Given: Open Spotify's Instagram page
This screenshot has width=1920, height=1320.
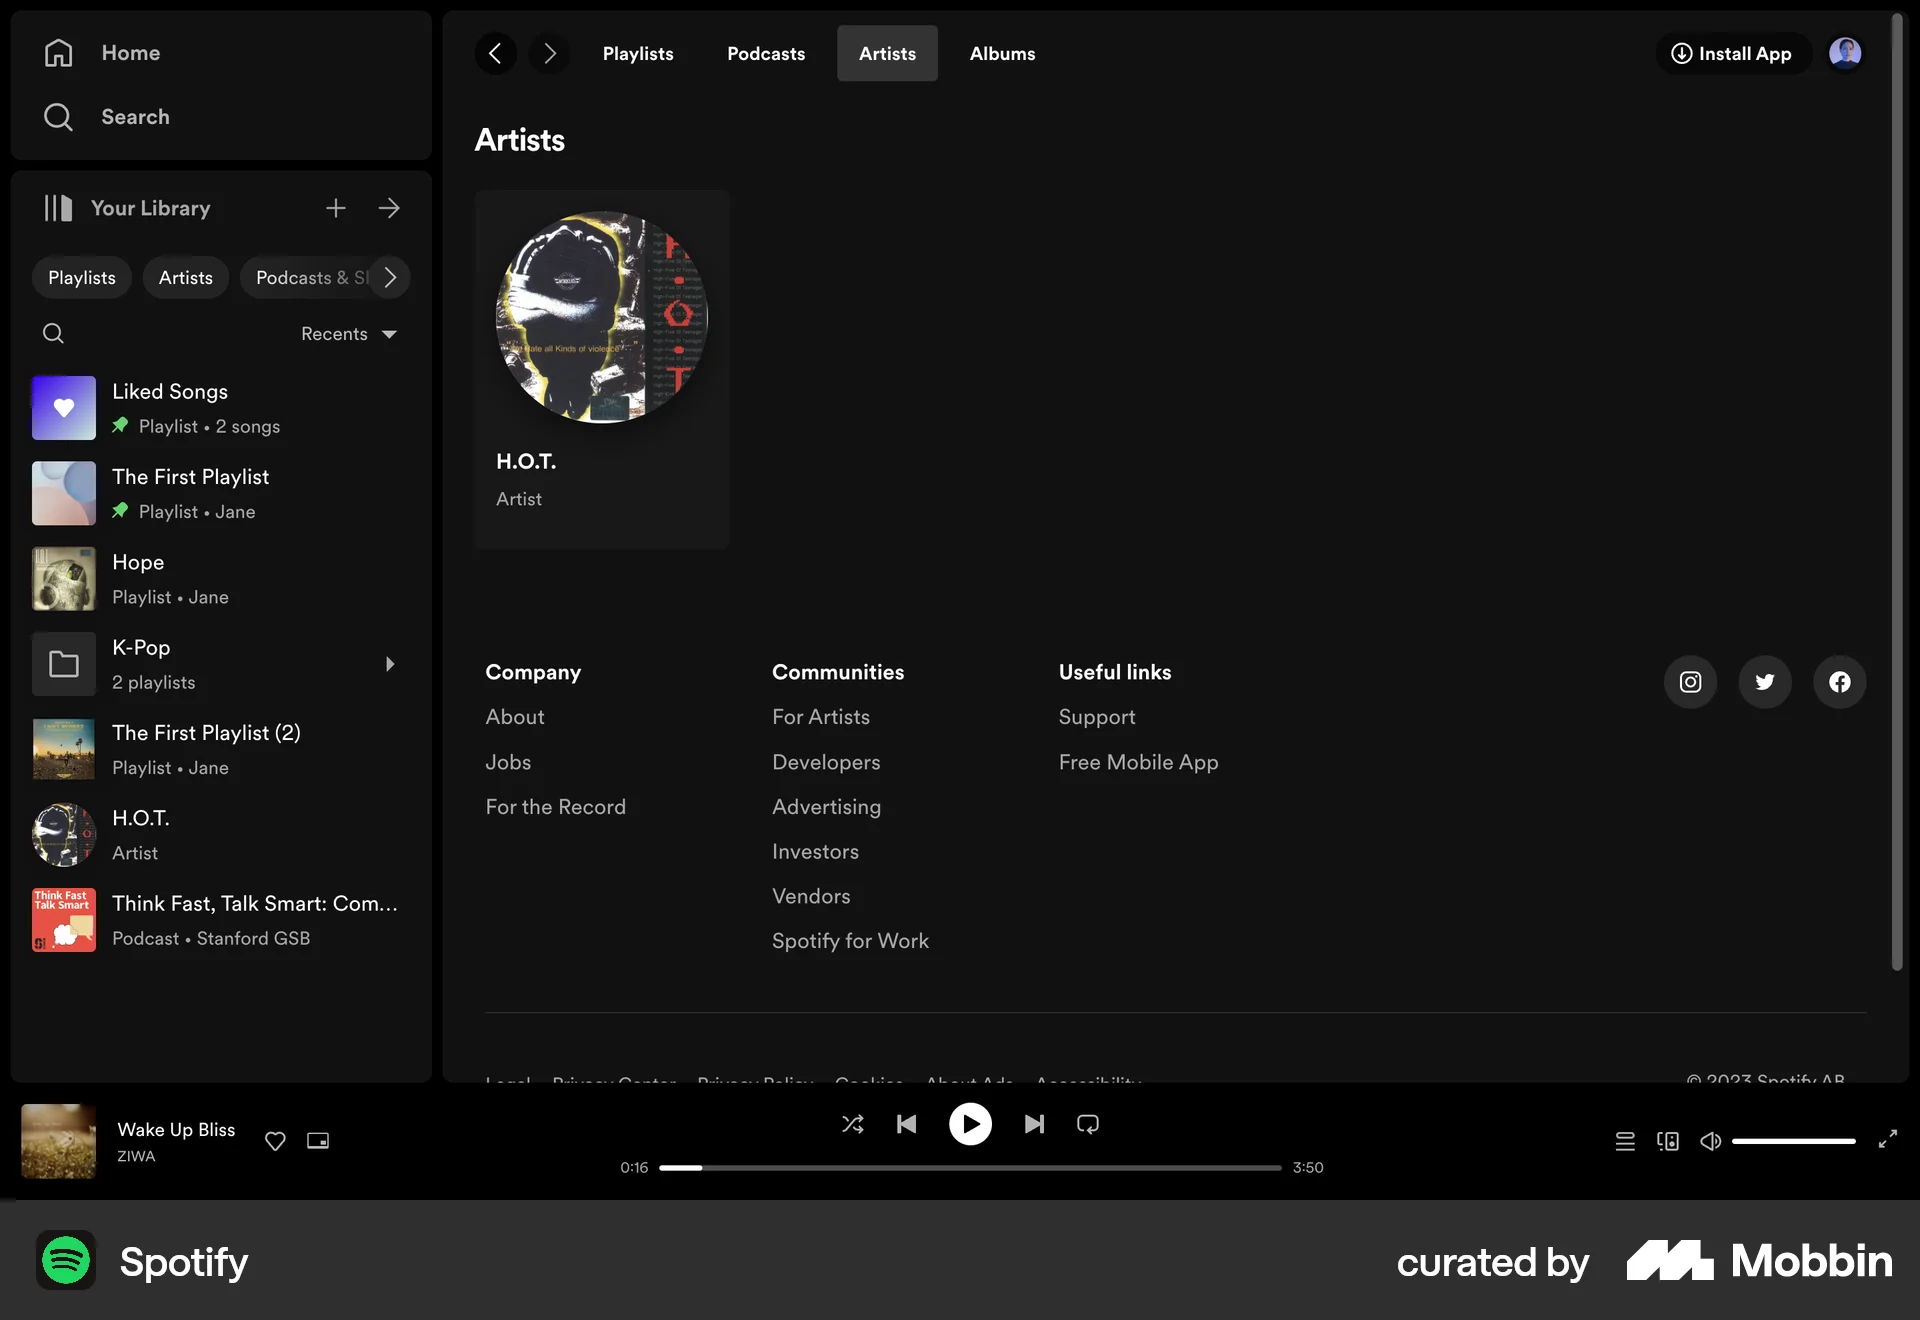Looking at the screenshot, I should point(1690,681).
